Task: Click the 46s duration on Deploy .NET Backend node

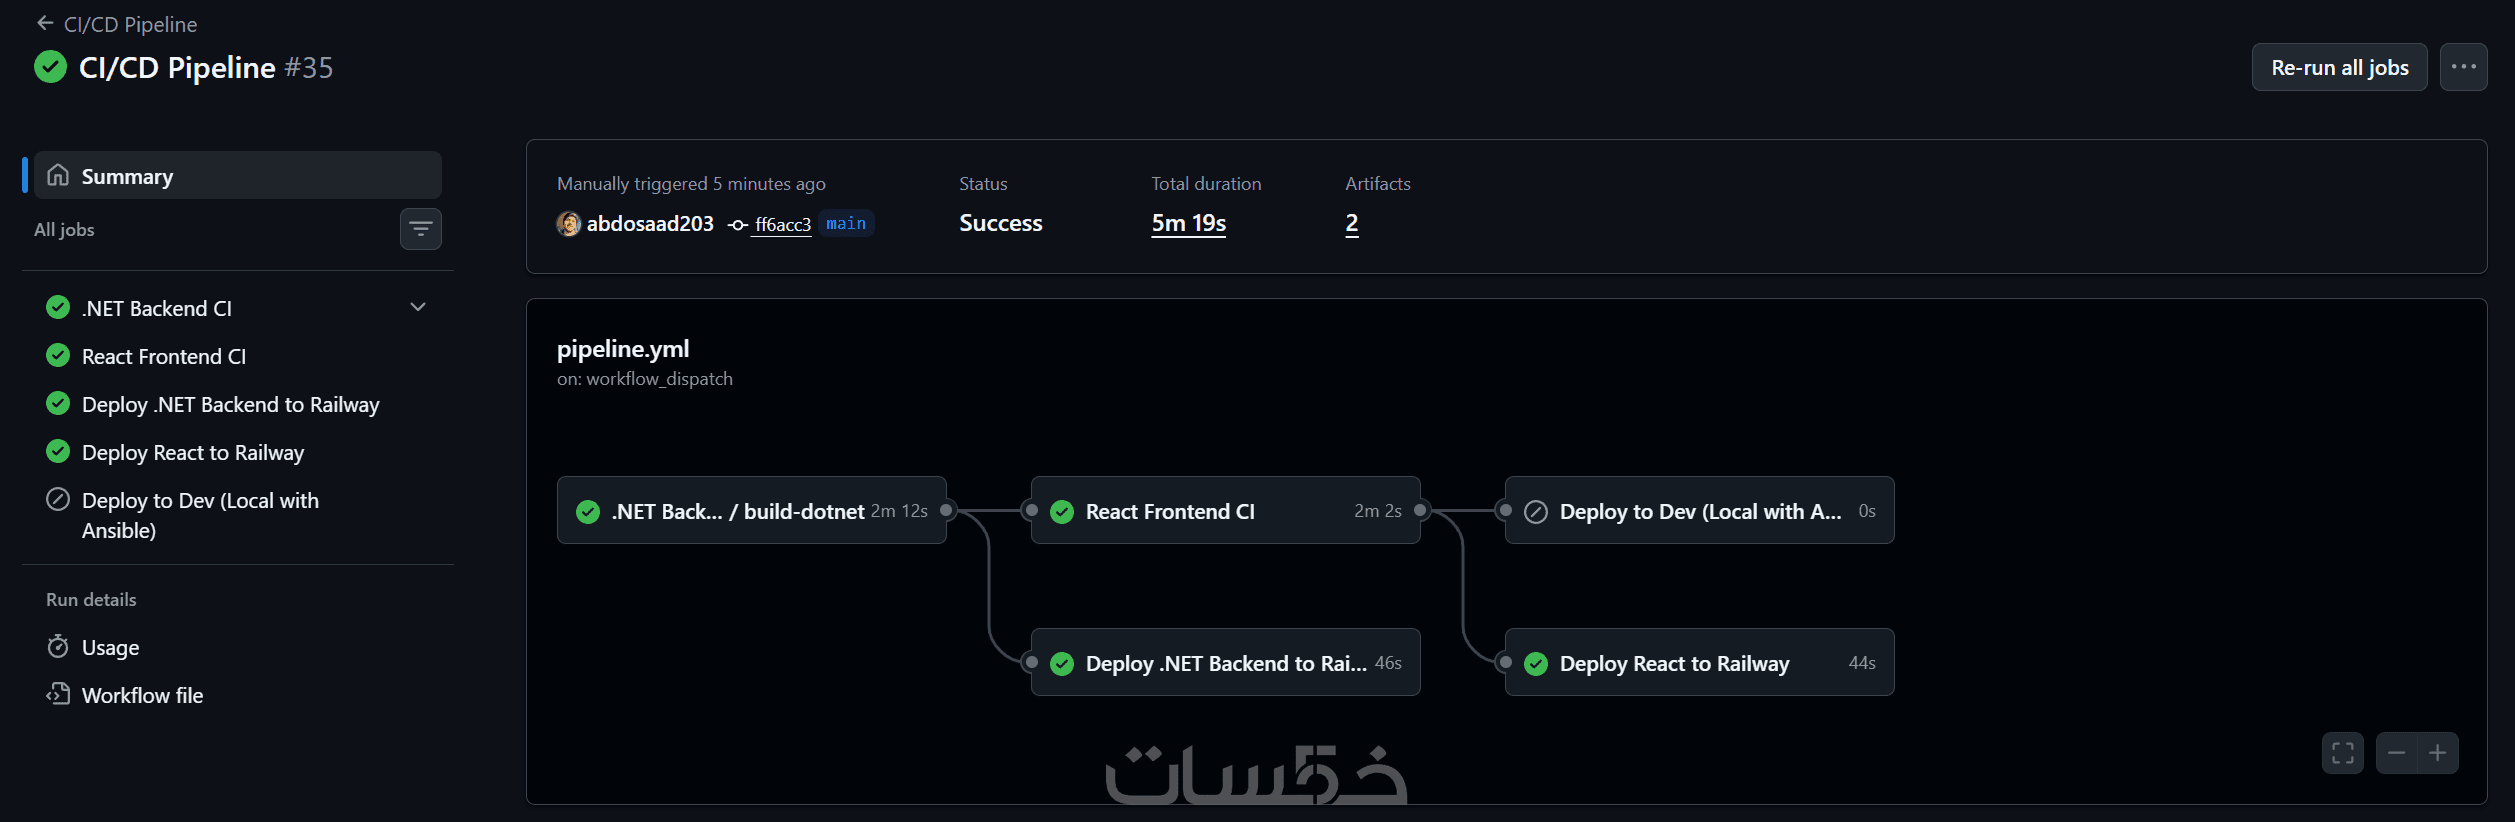Action: 1388,663
